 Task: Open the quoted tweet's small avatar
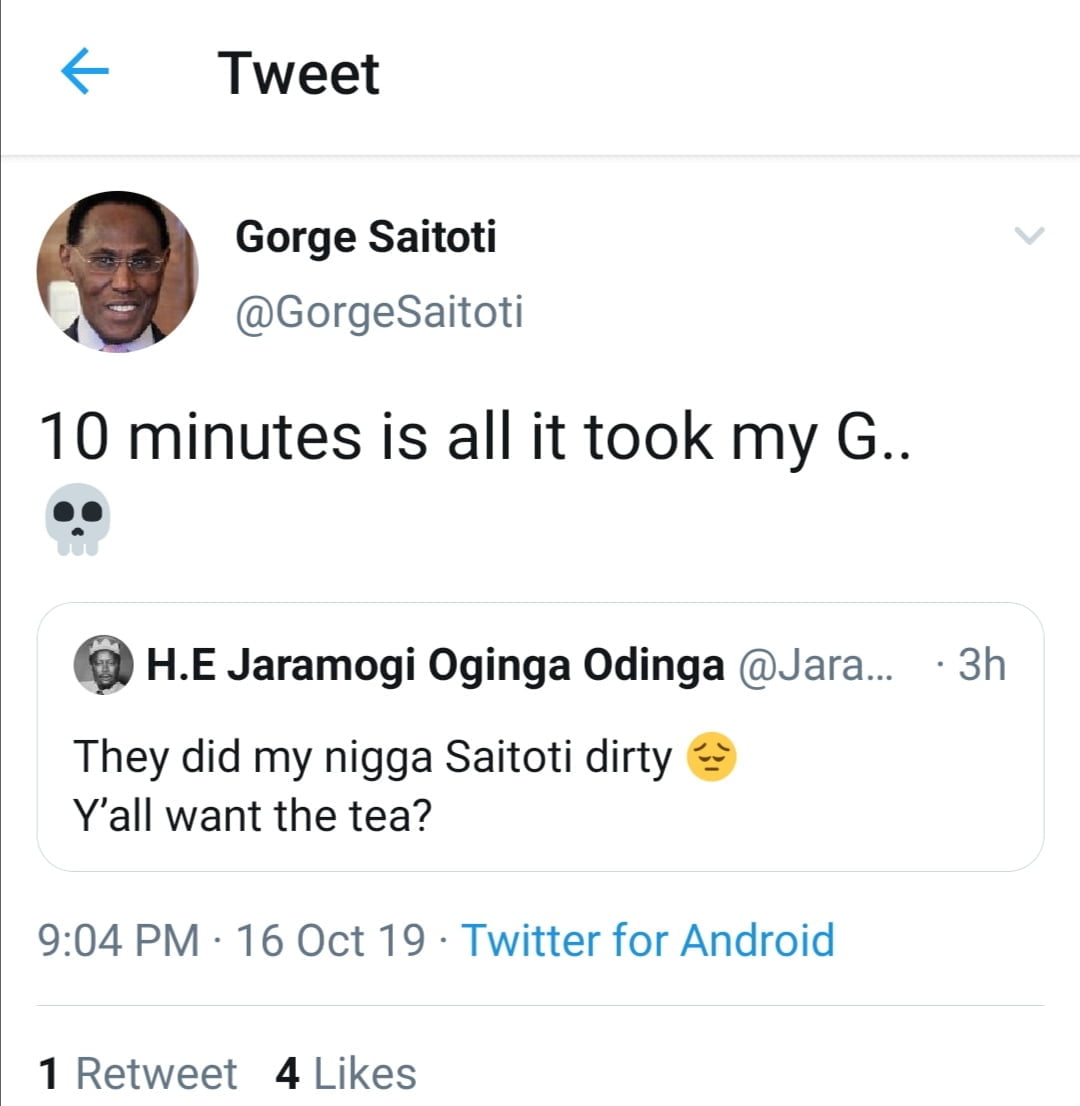tap(104, 665)
